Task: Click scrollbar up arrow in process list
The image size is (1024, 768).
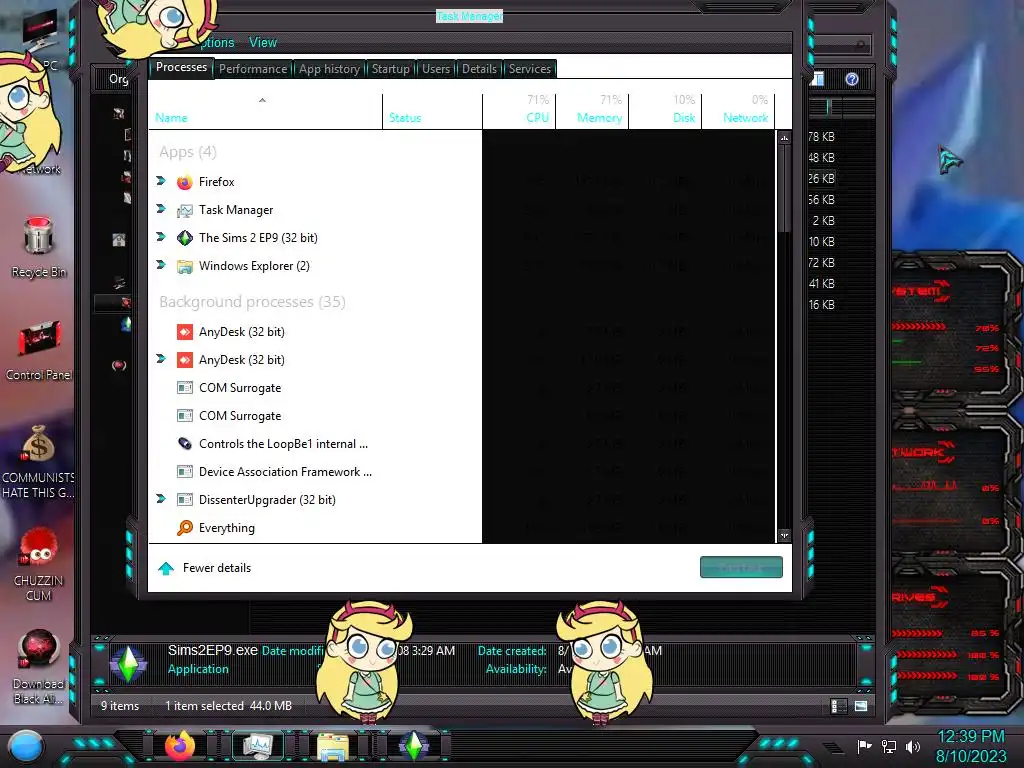Action: pos(784,138)
